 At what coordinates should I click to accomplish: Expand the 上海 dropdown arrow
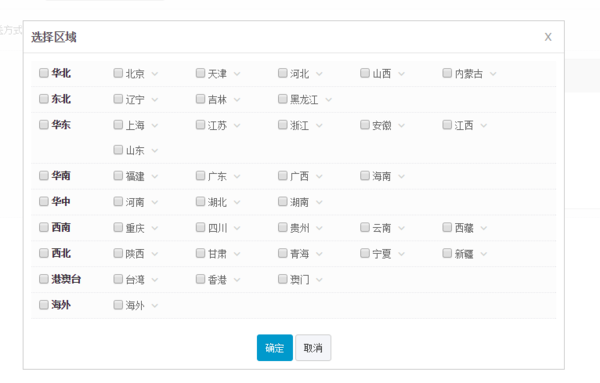(x=155, y=125)
